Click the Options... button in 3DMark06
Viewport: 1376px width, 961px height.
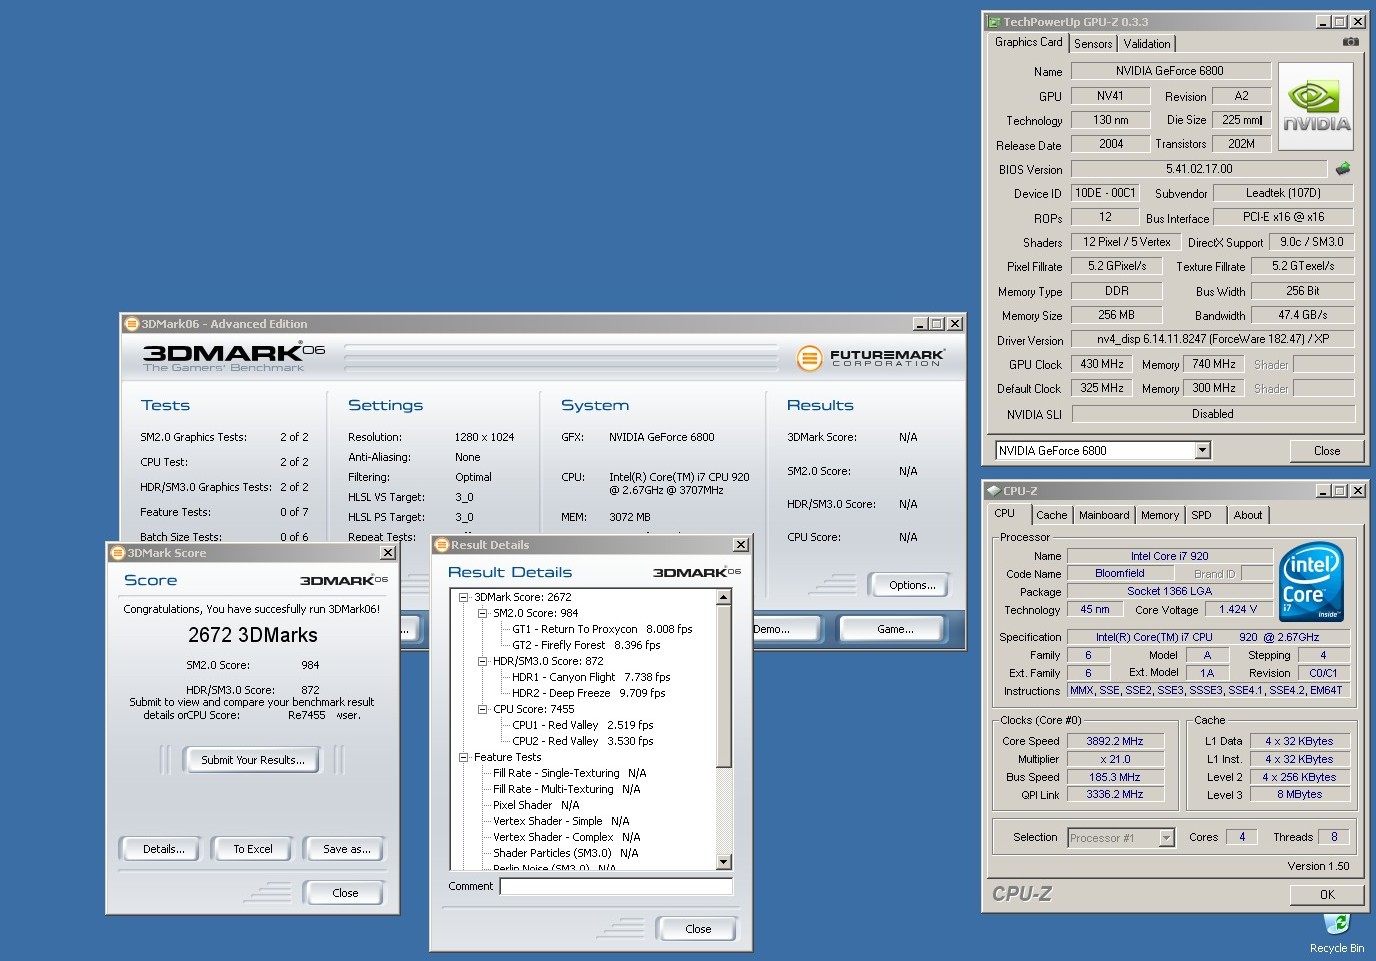pos(912,585)
